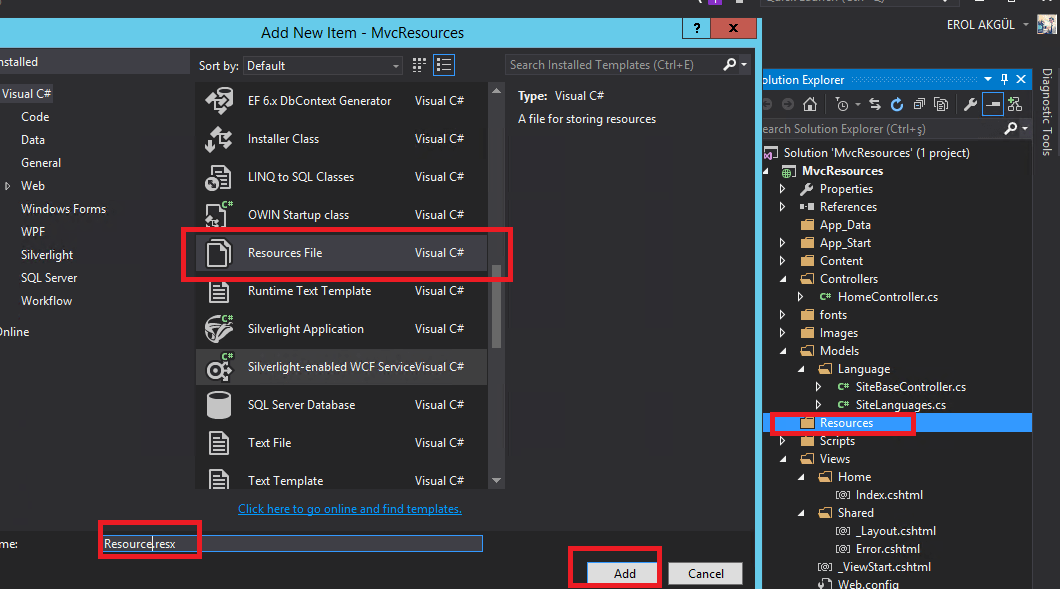Open the Sort by dropdown
The image size is (1060, 589).
click(x=323, y=66)
